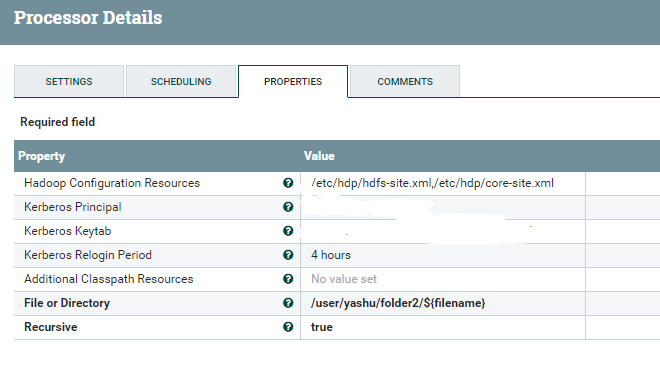Image resolution: width=660 pixels, height=387 pixels.
Task: Click the Required field label
Action: pos(58,122)
